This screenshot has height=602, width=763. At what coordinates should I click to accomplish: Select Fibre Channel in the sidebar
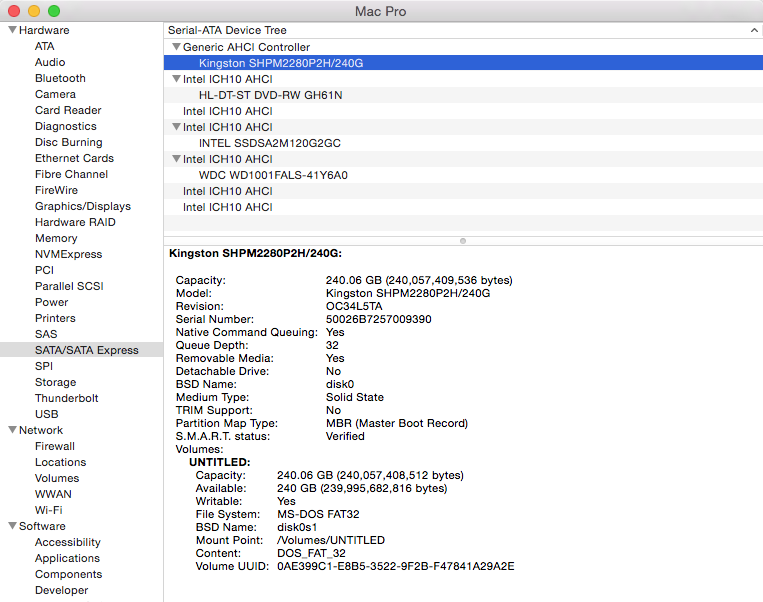pyautogui.click(x=71, y=174)
